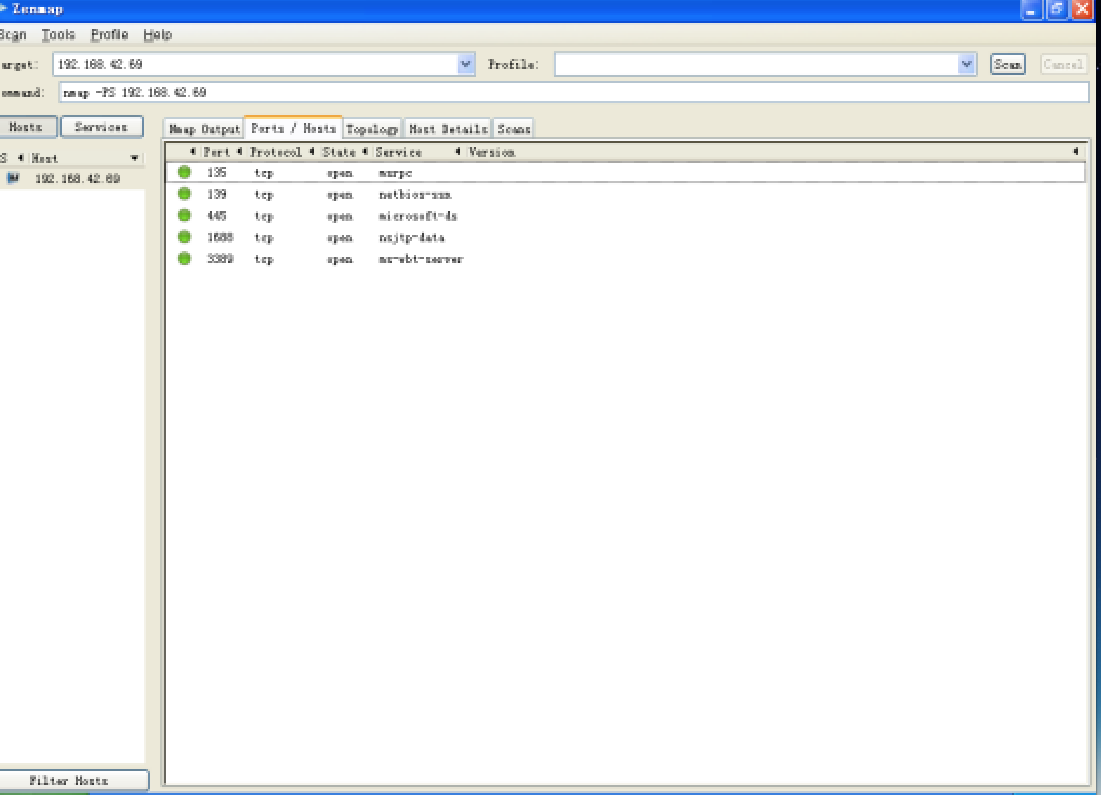Click the green open-state icon for port 3389
The height and width of the screenshot is (795, 1101).
pyautogui.click(x=185, y=258)
